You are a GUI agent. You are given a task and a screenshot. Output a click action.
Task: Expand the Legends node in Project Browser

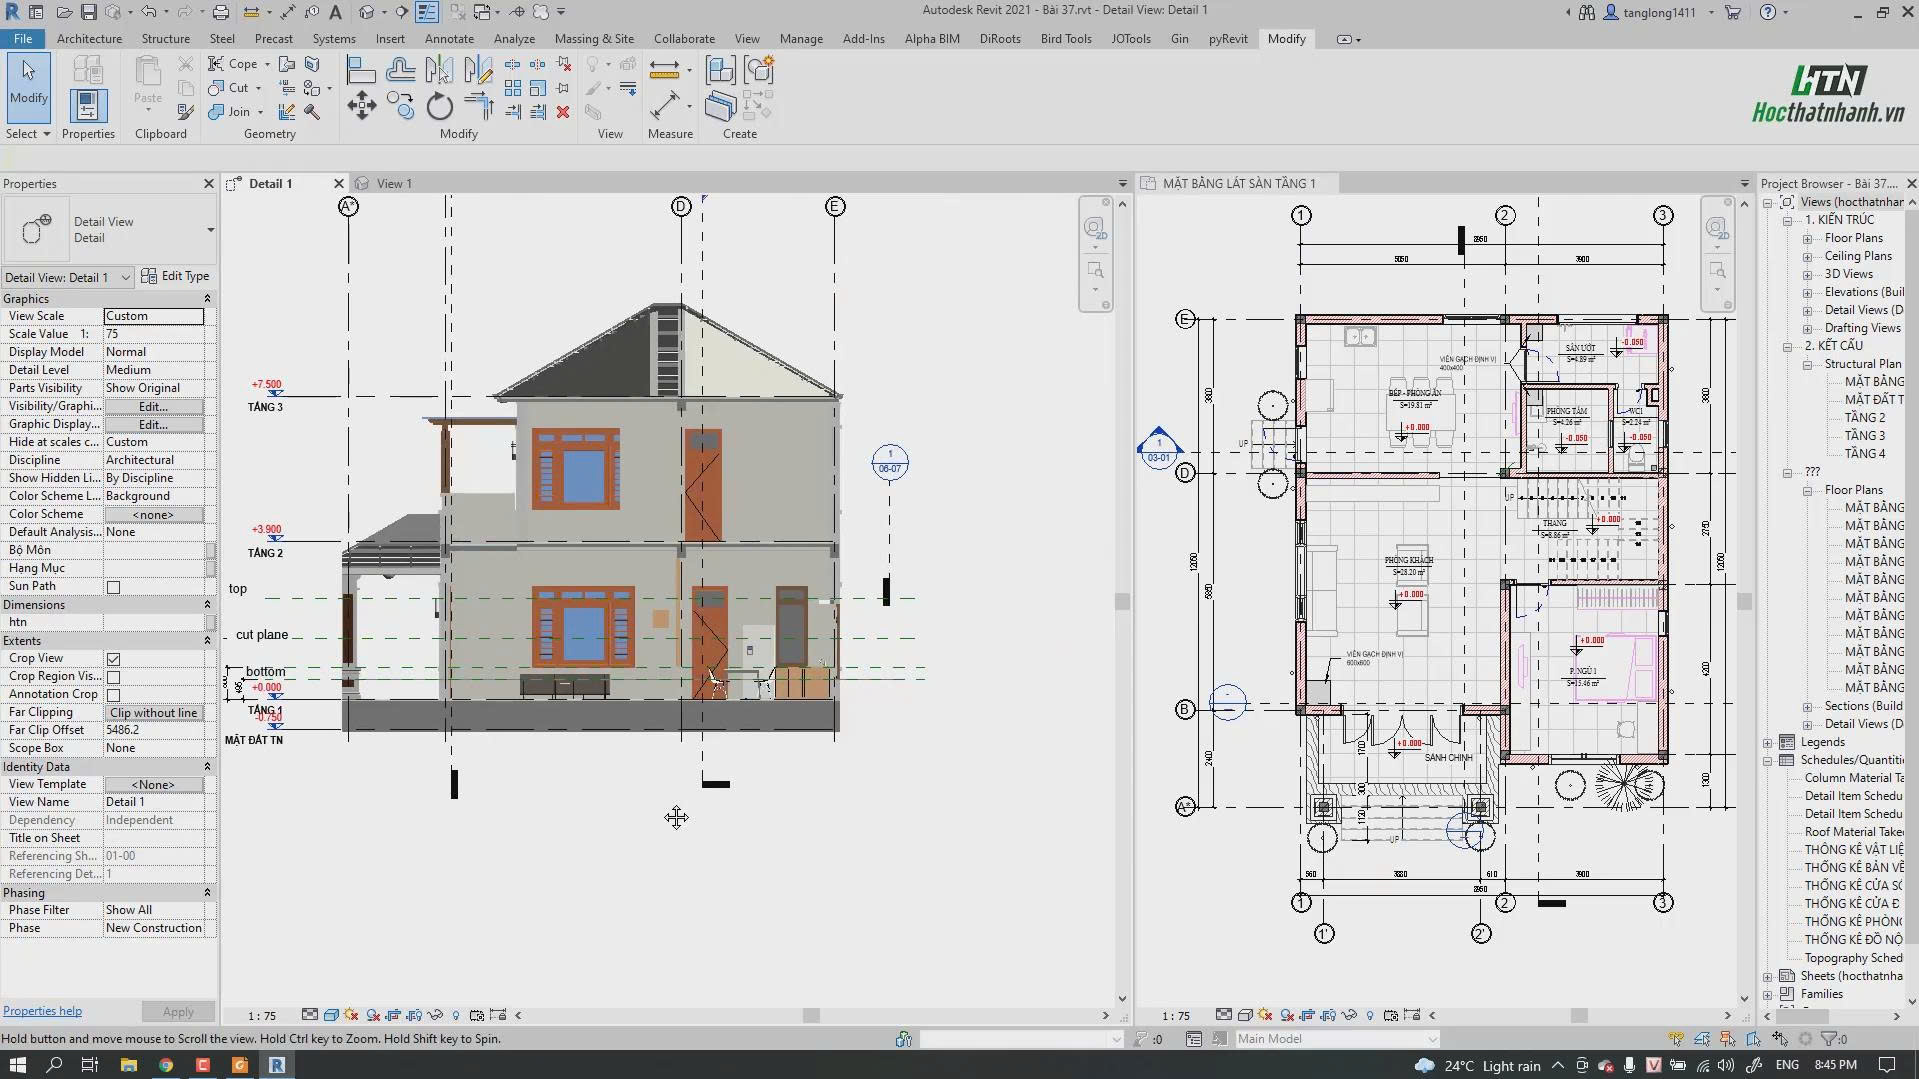1768,742
